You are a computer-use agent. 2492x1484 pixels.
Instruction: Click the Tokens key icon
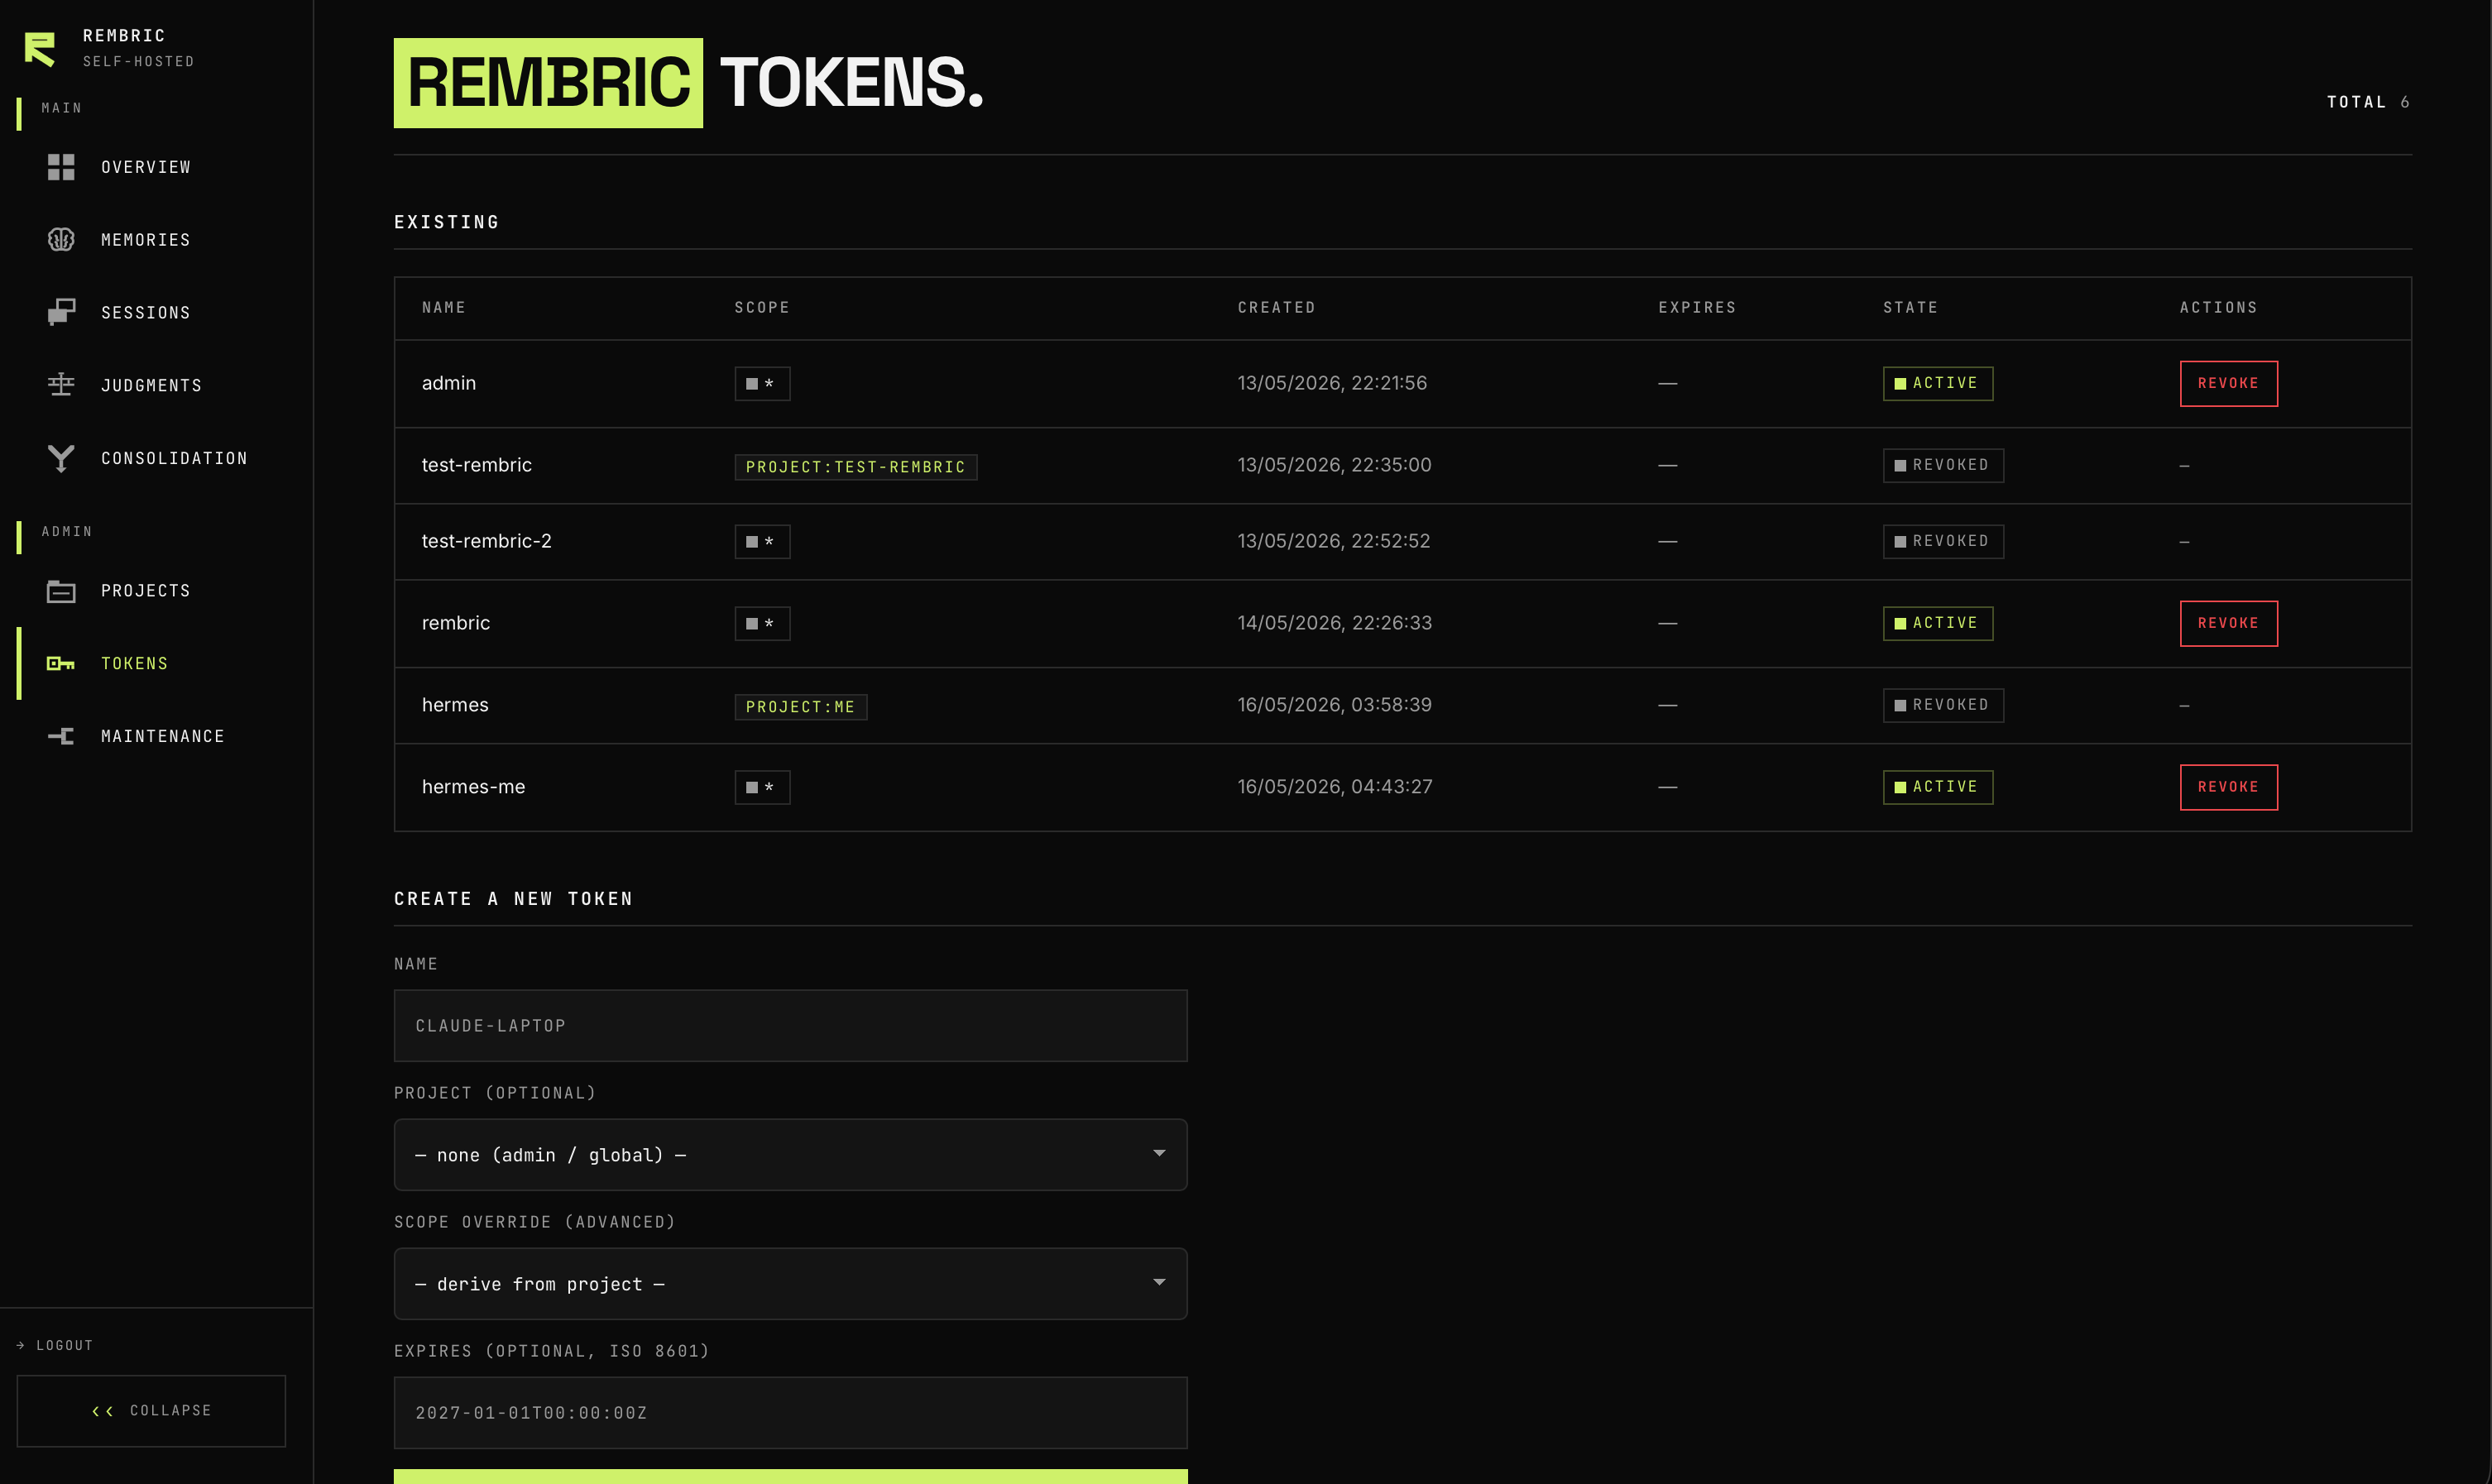61,663
